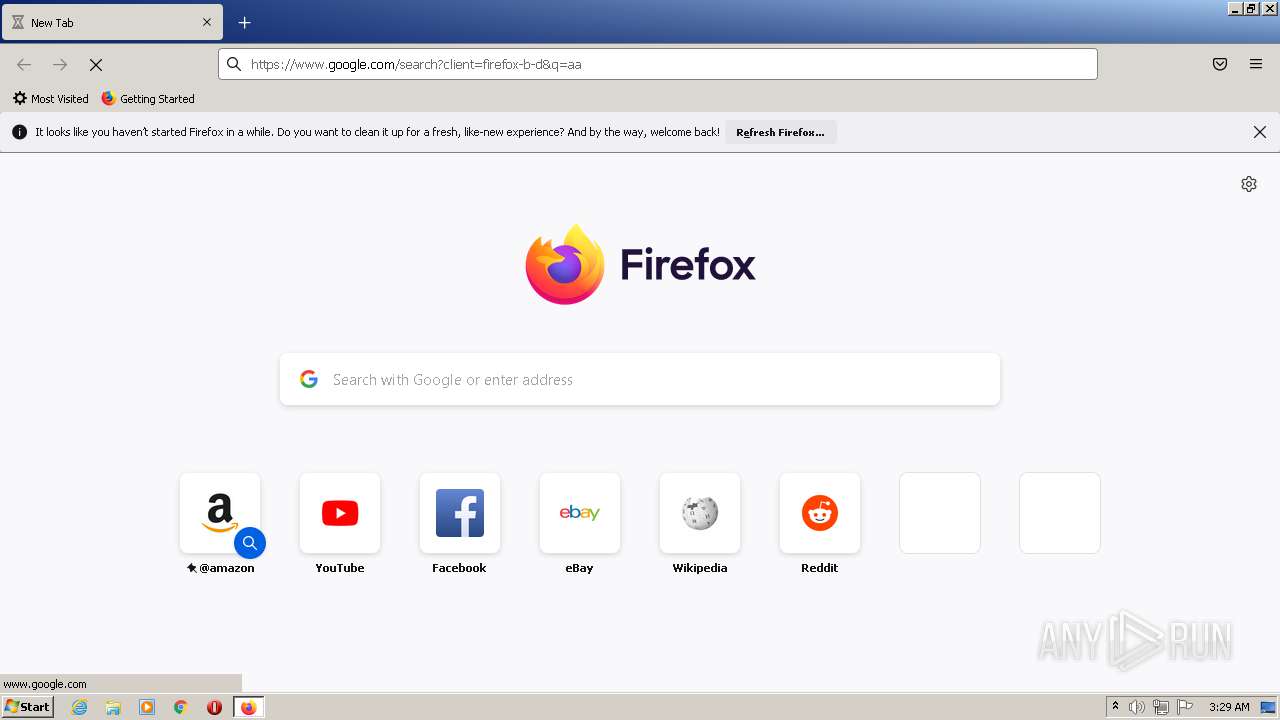Select the Firefox taskbar button

click(248, 707)
